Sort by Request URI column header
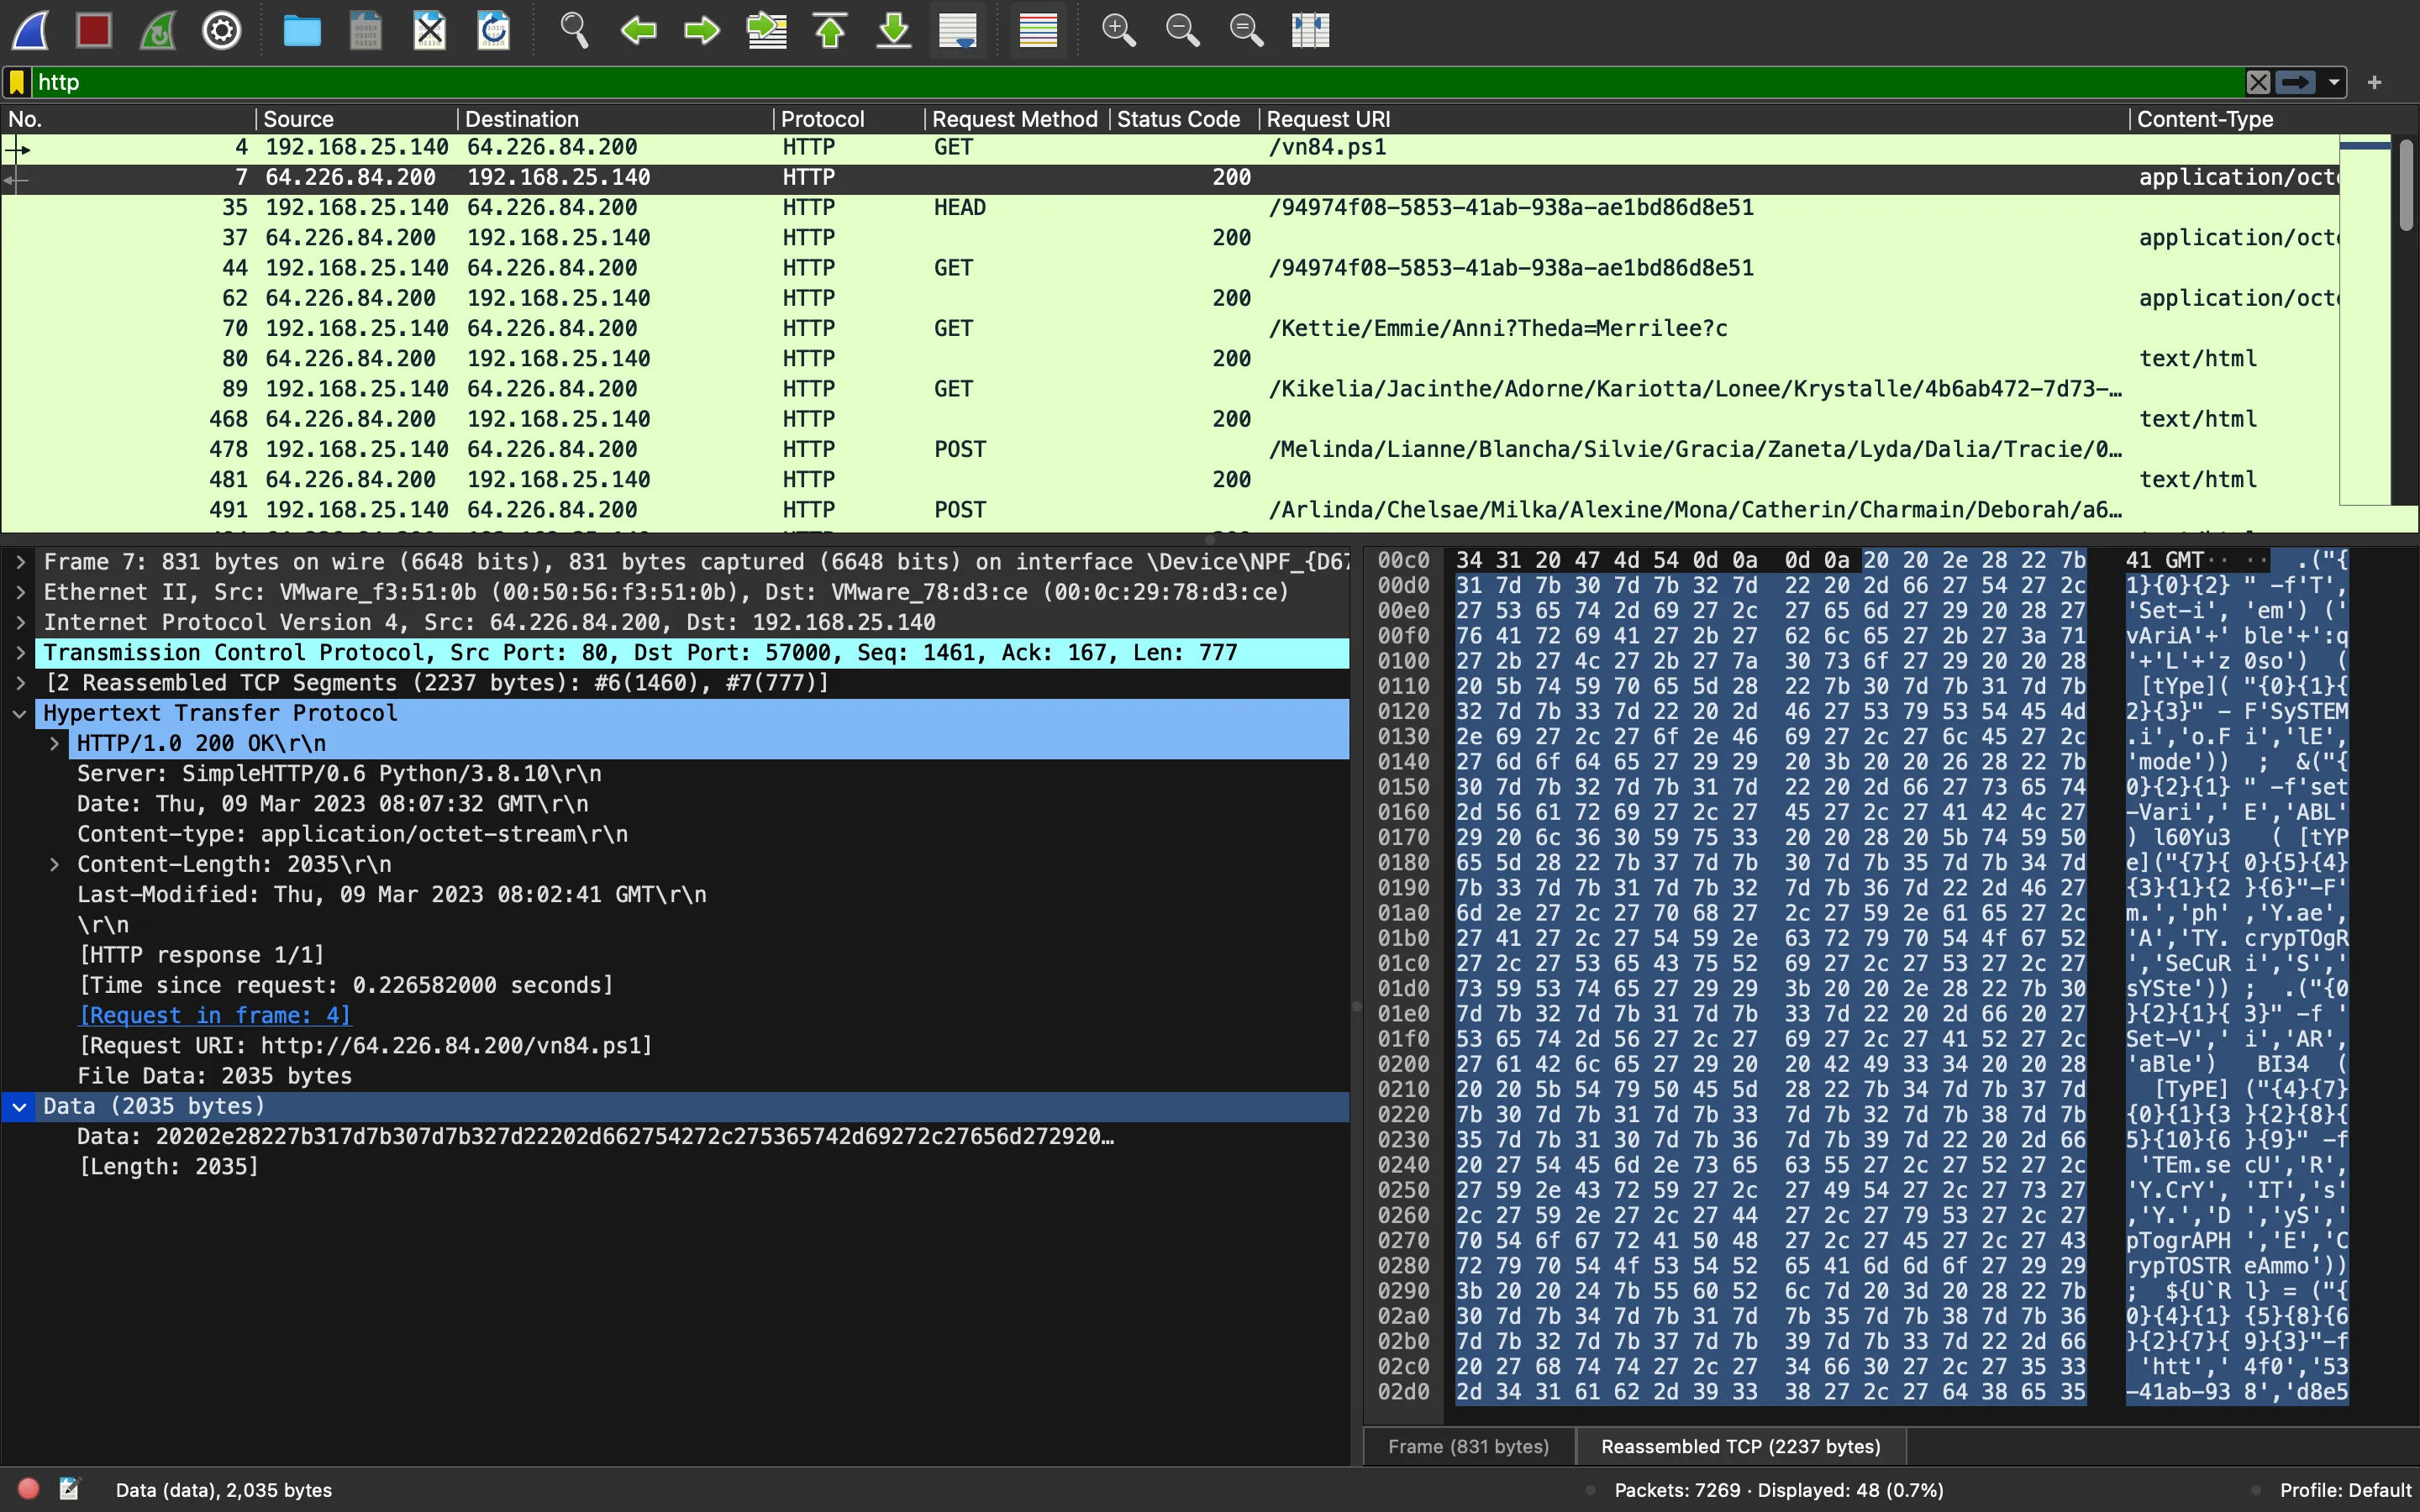 point(1692,119)
